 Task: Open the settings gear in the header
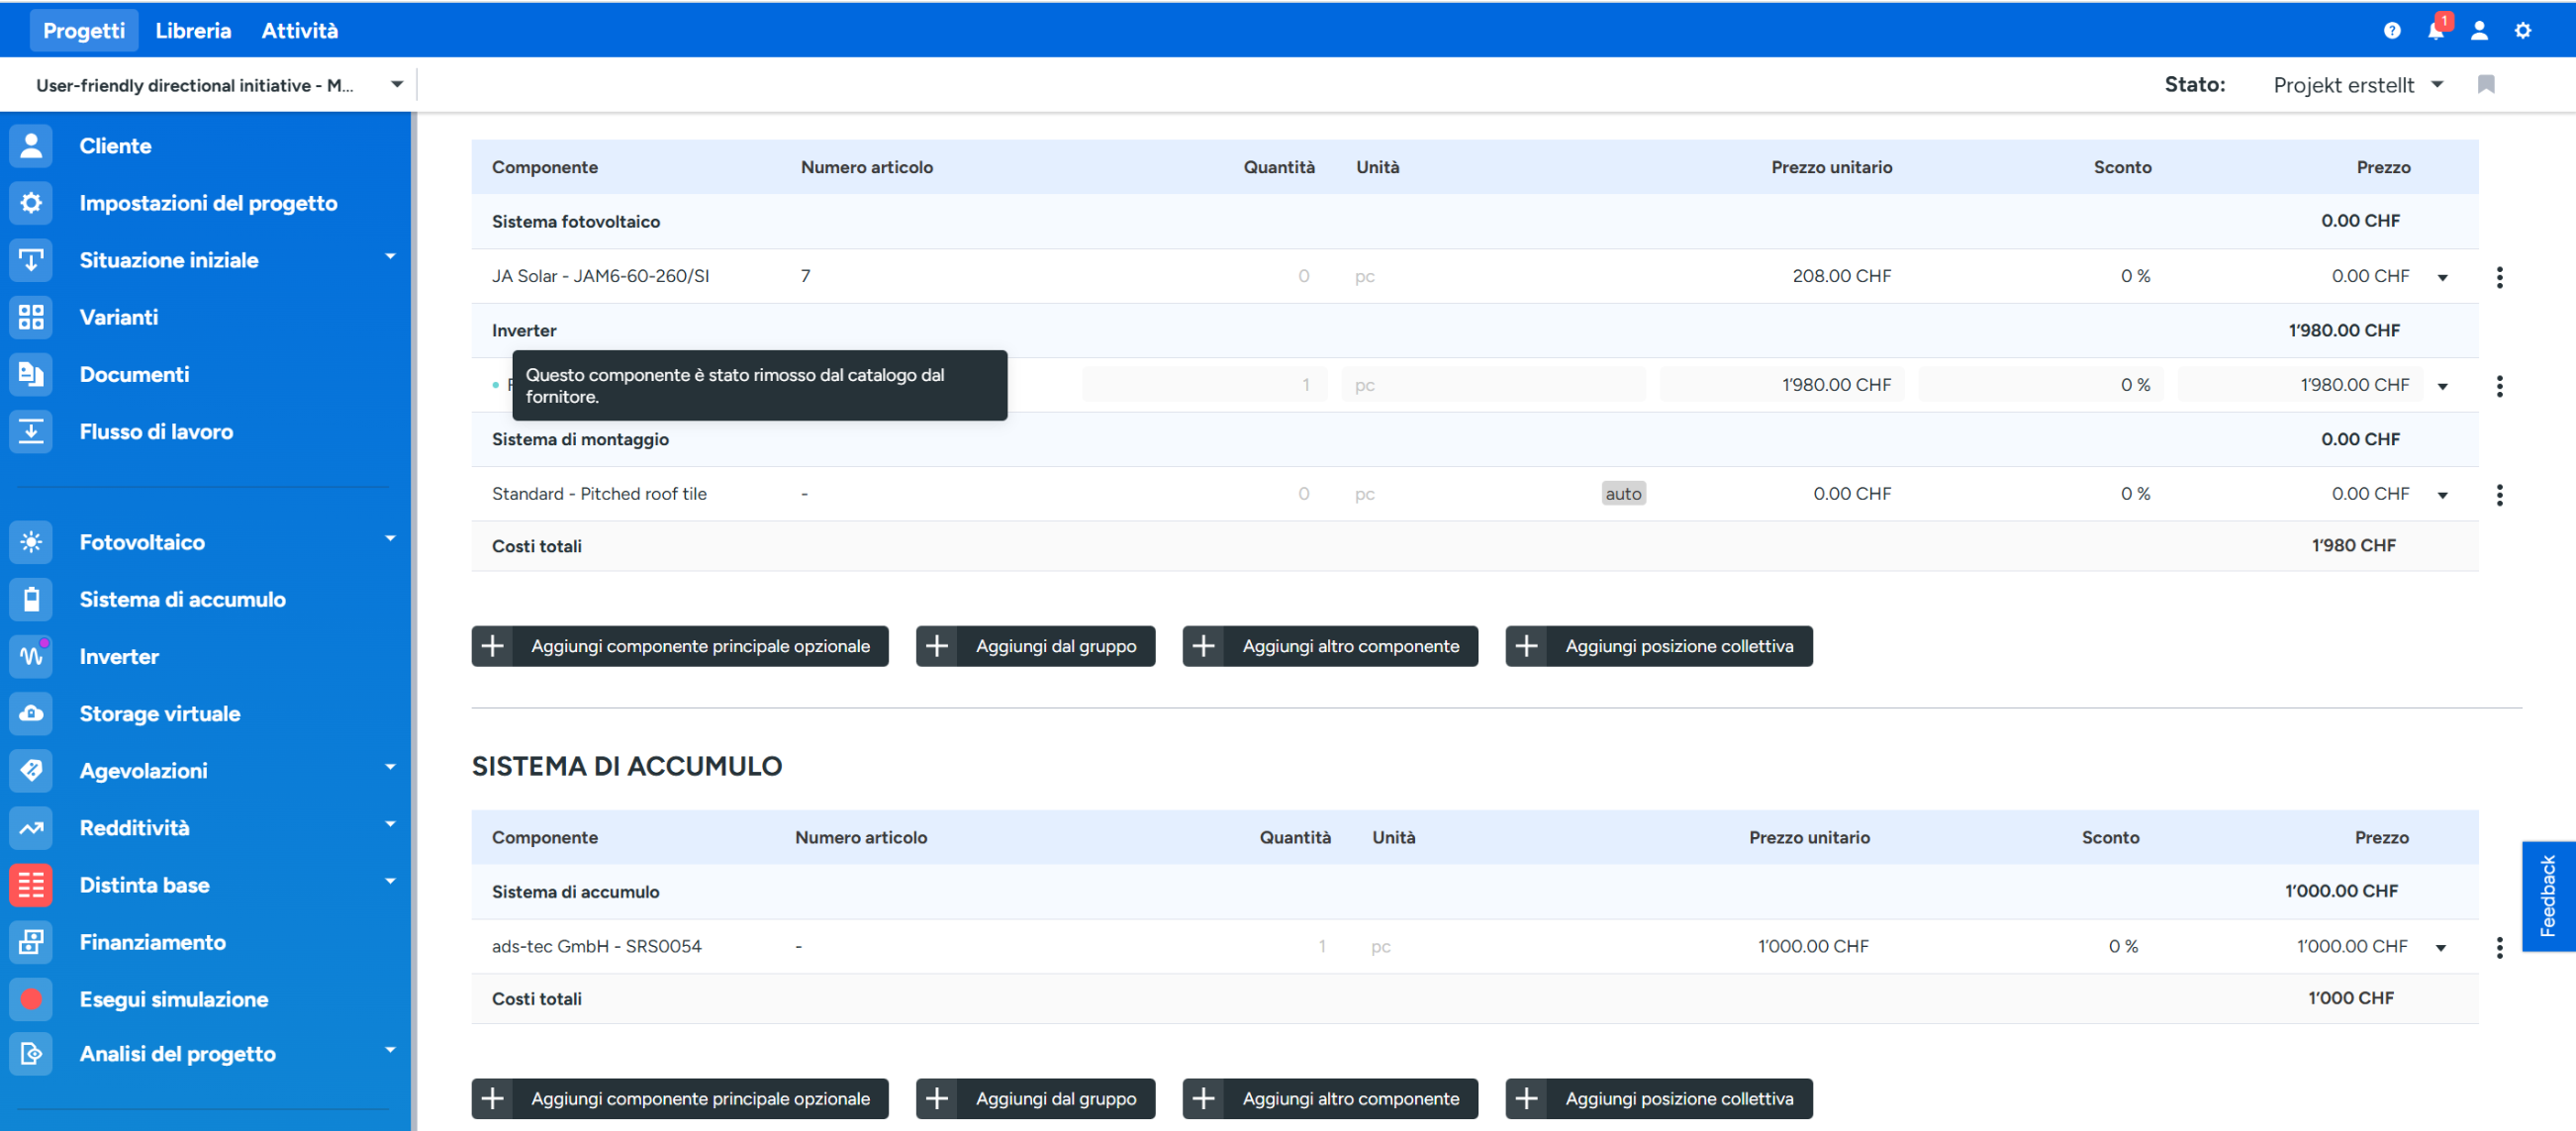pyautogui.click(x=2523, y=31)
